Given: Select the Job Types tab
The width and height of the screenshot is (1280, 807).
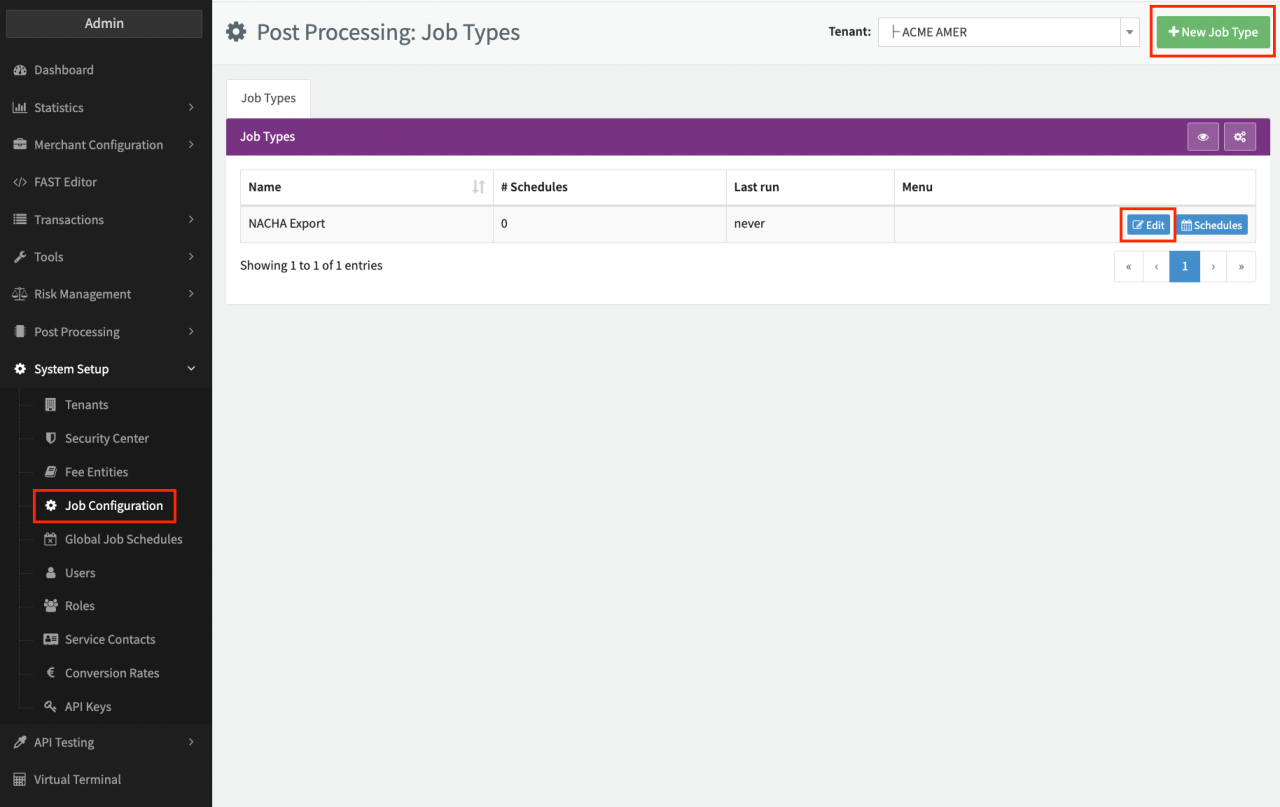Looking at the screenshot, I should pyautogui.click(x=268, y=98).
